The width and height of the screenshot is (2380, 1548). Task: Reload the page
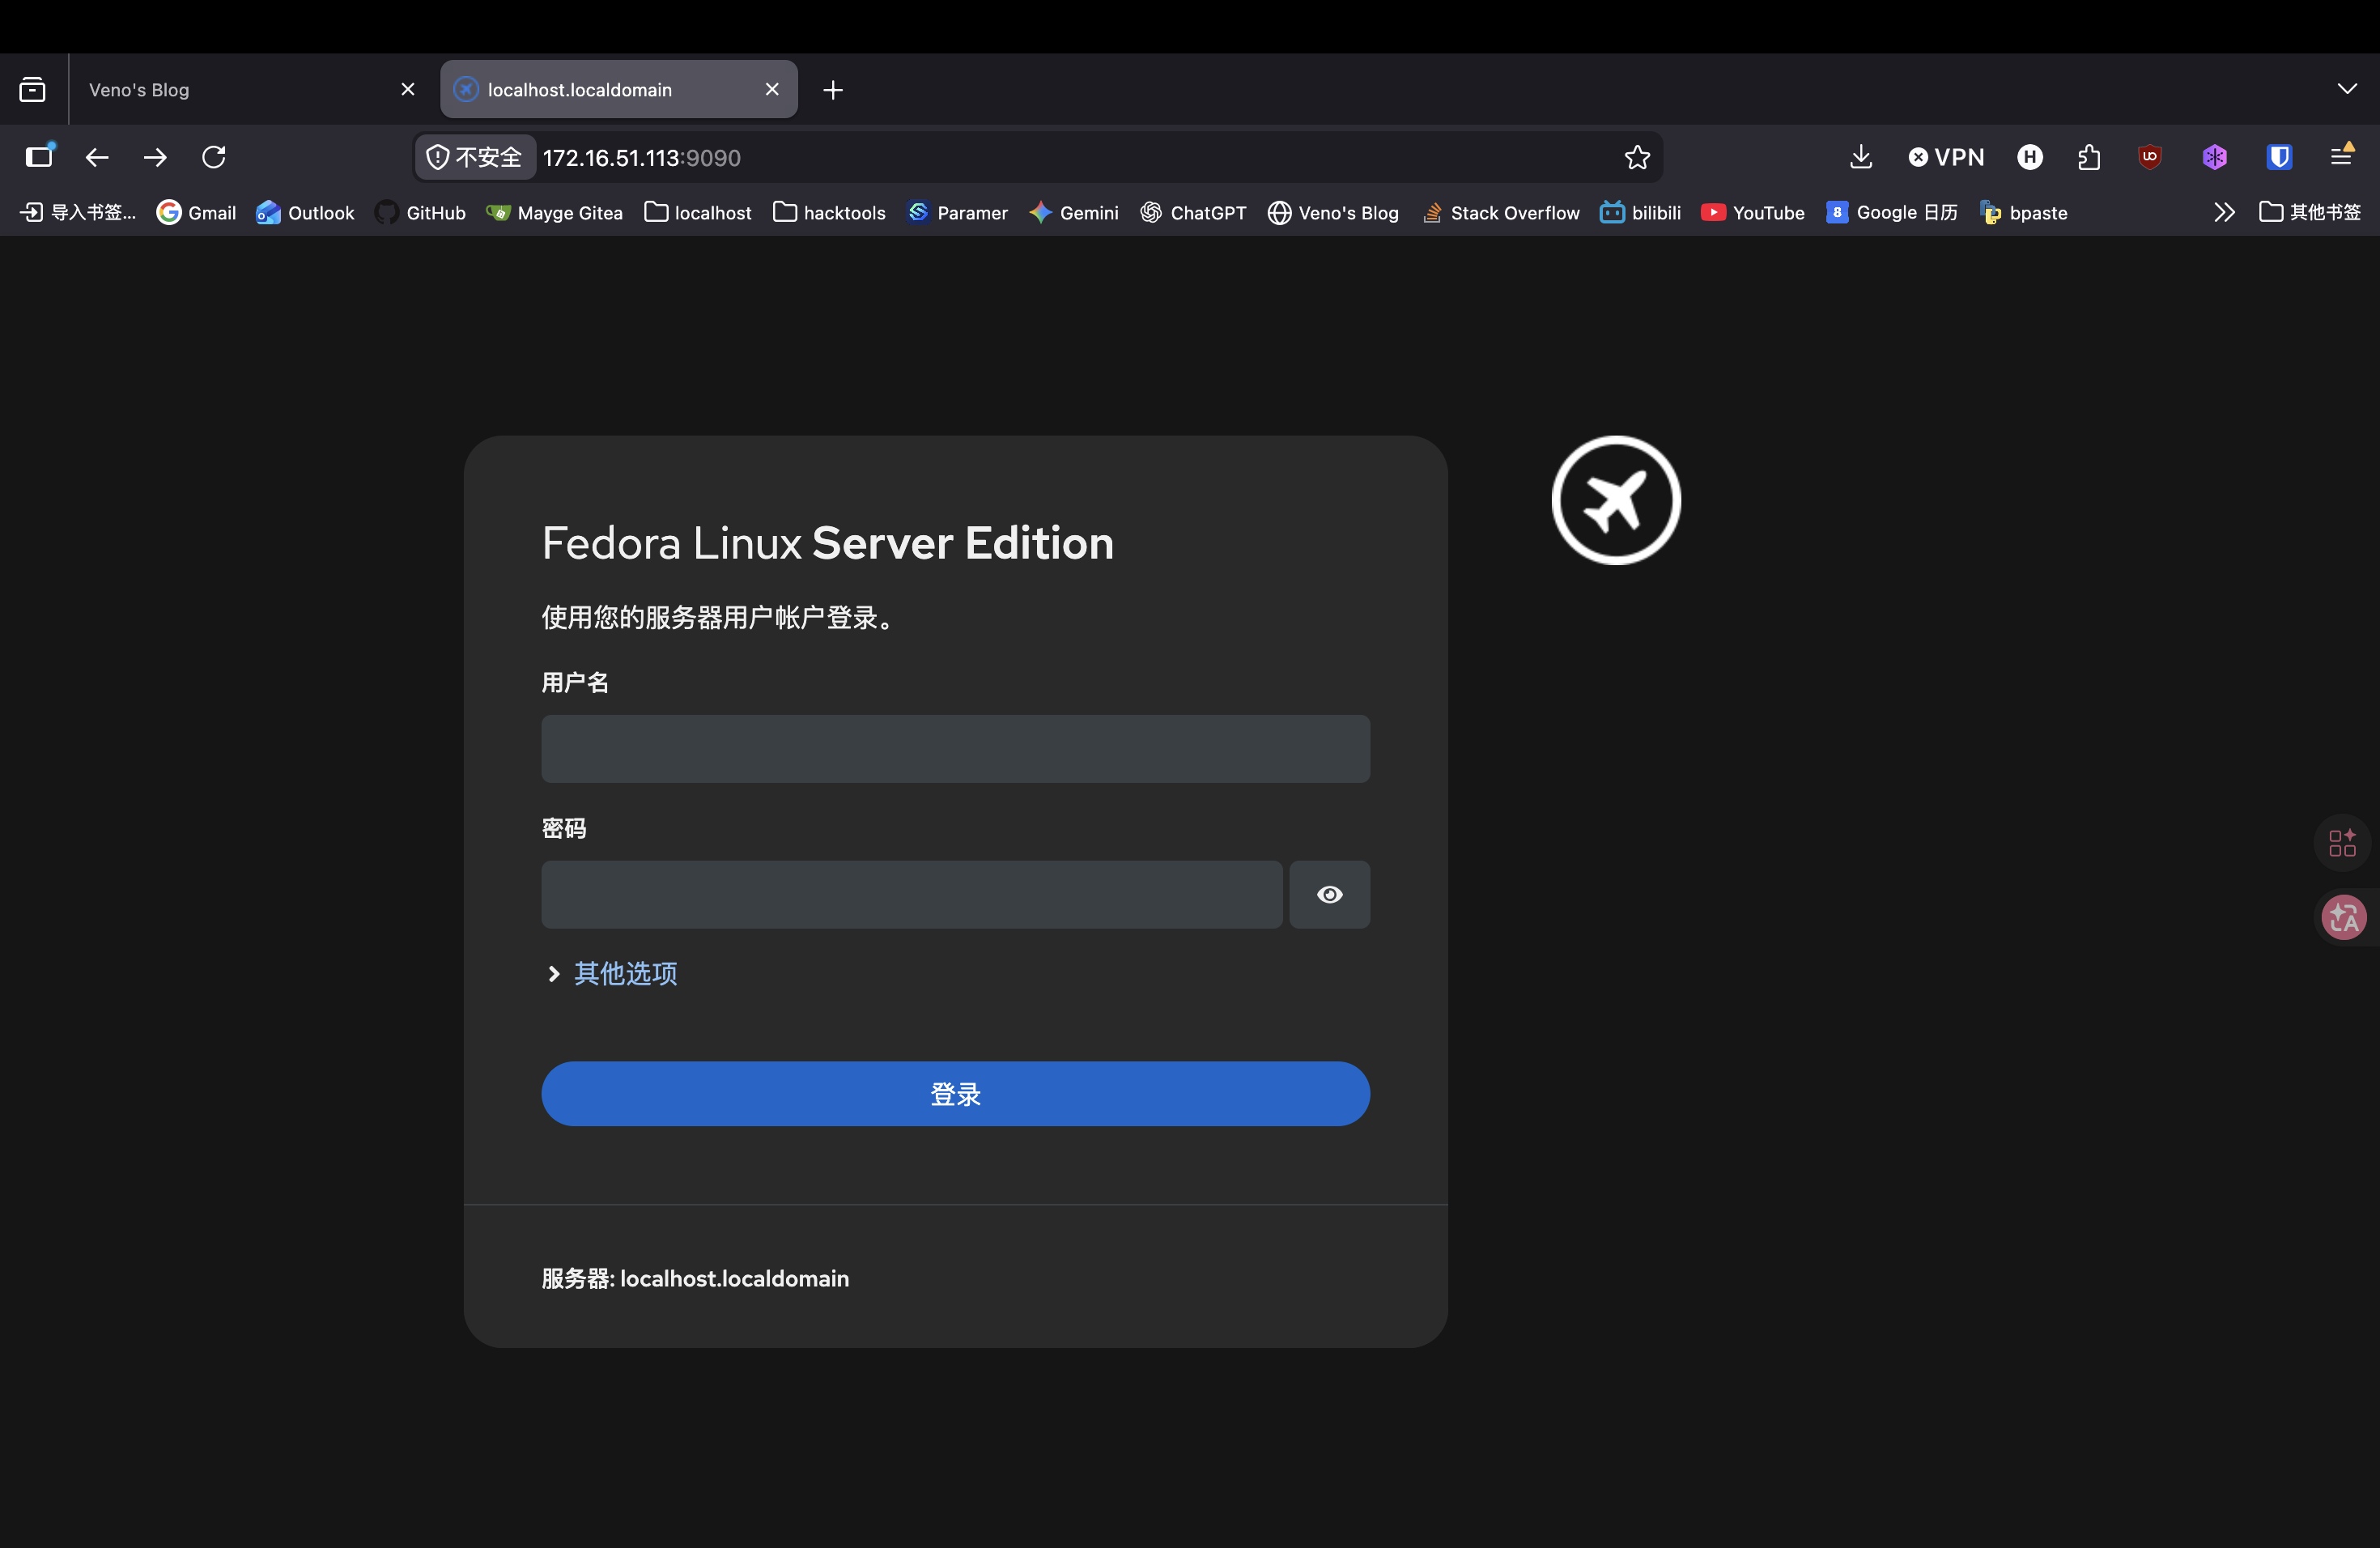point(214,157)
